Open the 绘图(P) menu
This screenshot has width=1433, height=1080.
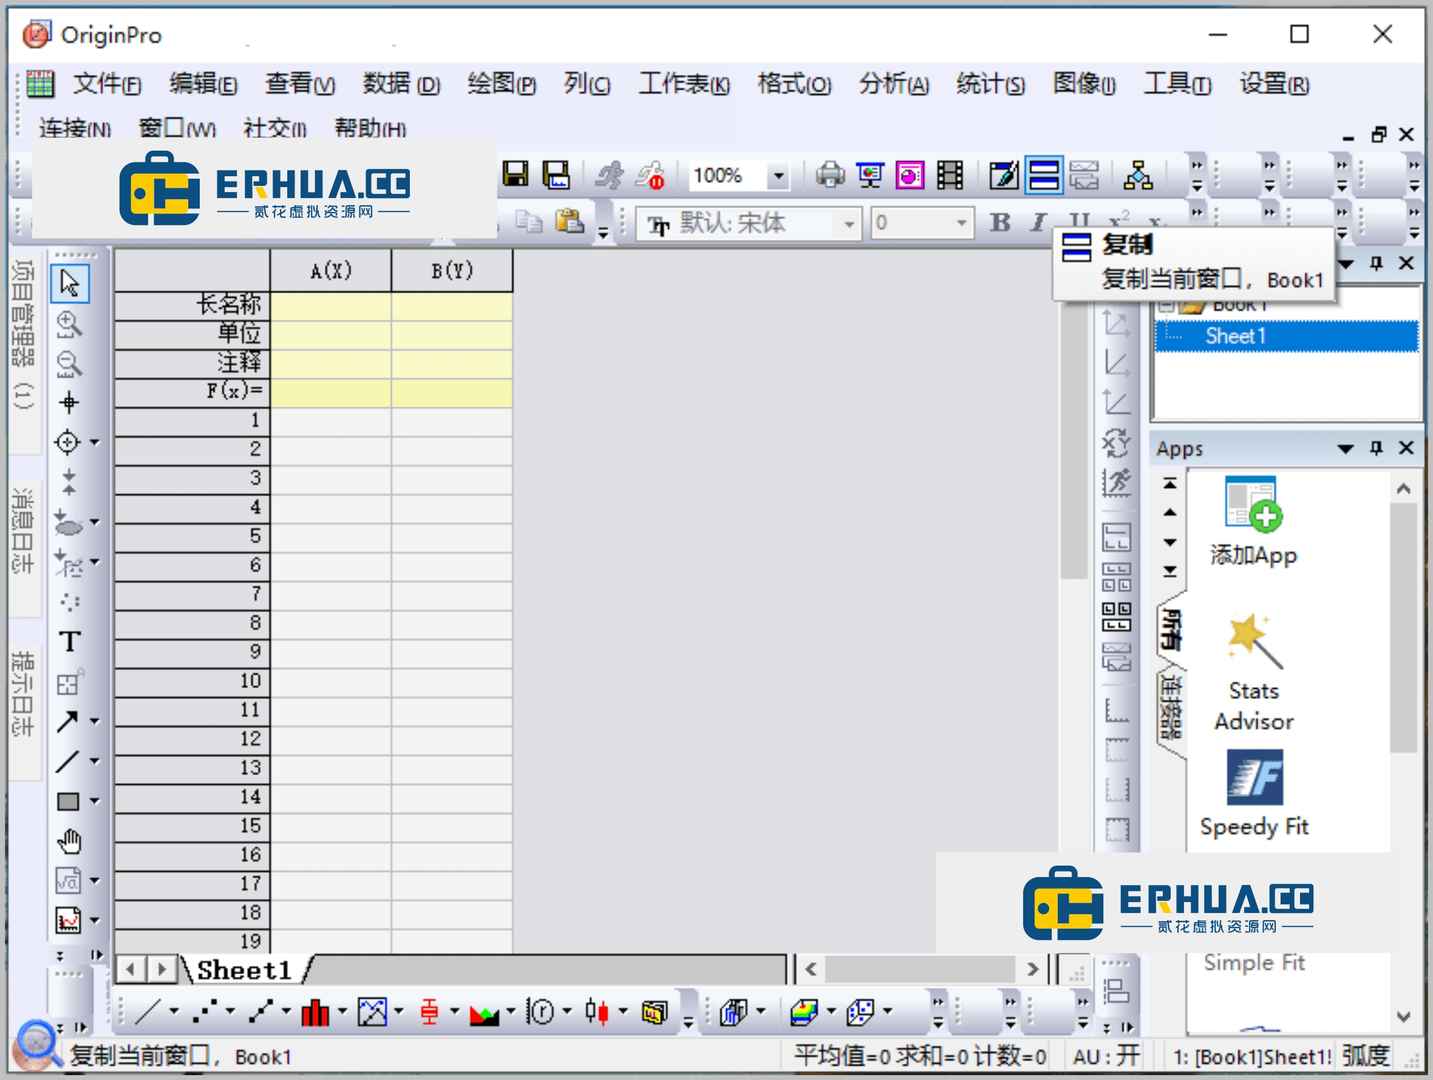pyautogui.click(x=502, y=84)
